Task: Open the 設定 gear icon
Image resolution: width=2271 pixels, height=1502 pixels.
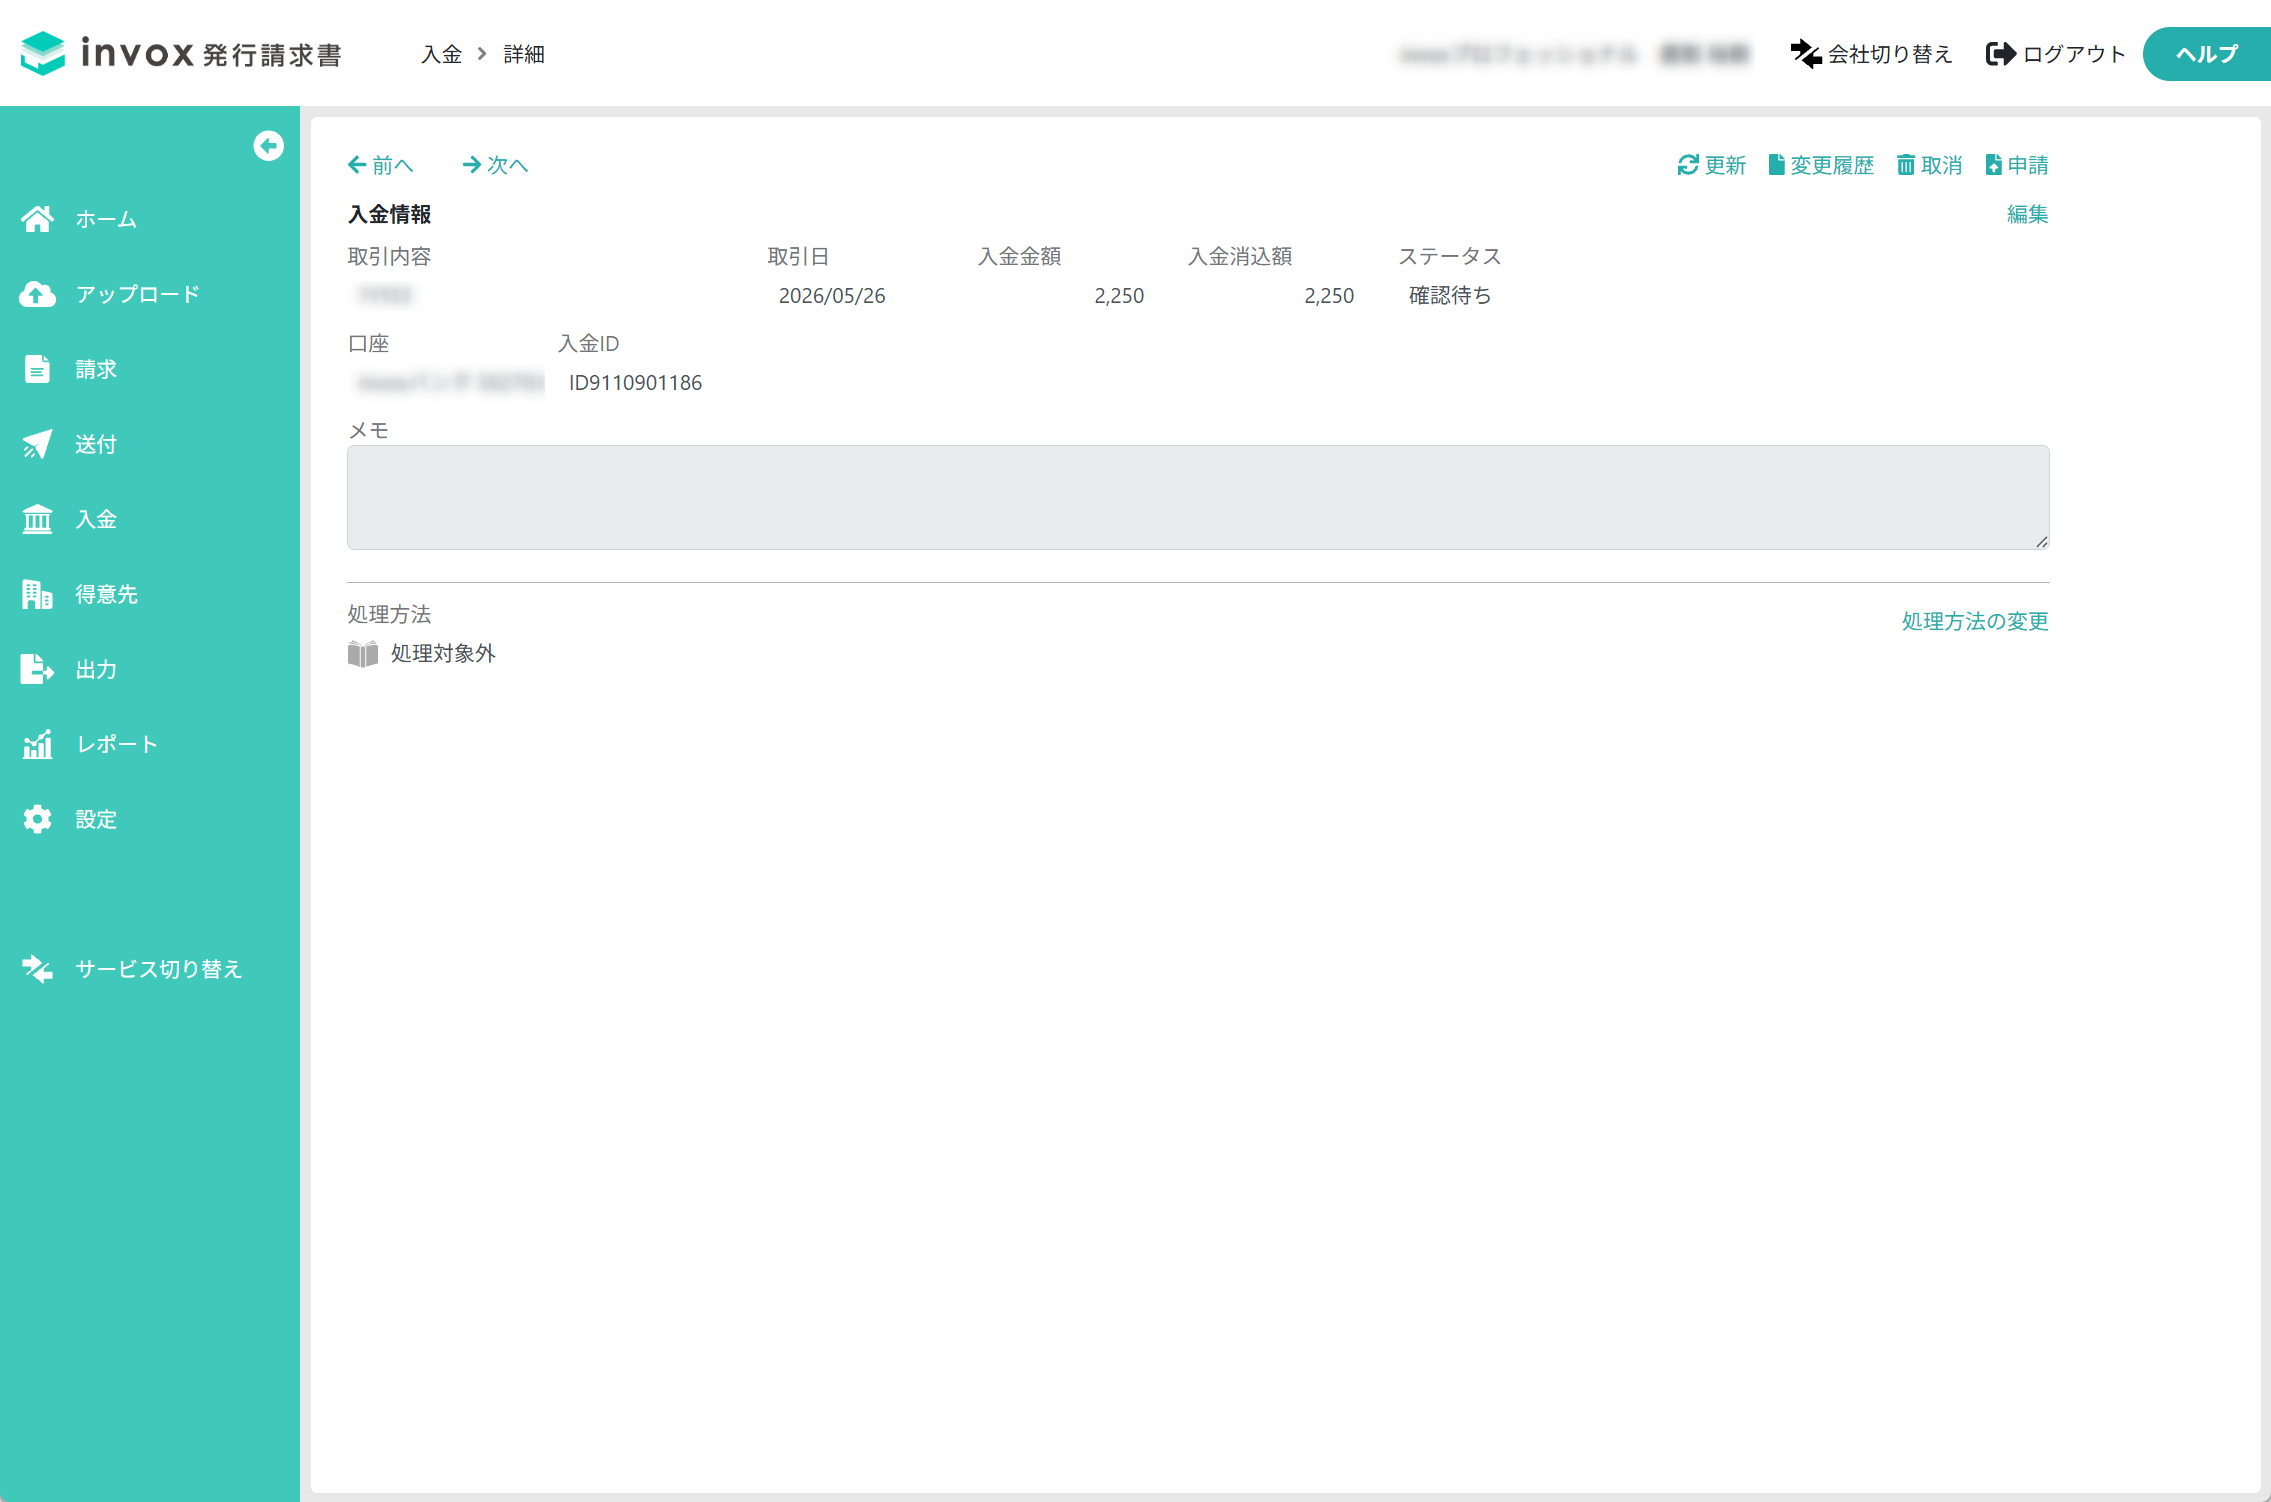Action: [37, 819]
